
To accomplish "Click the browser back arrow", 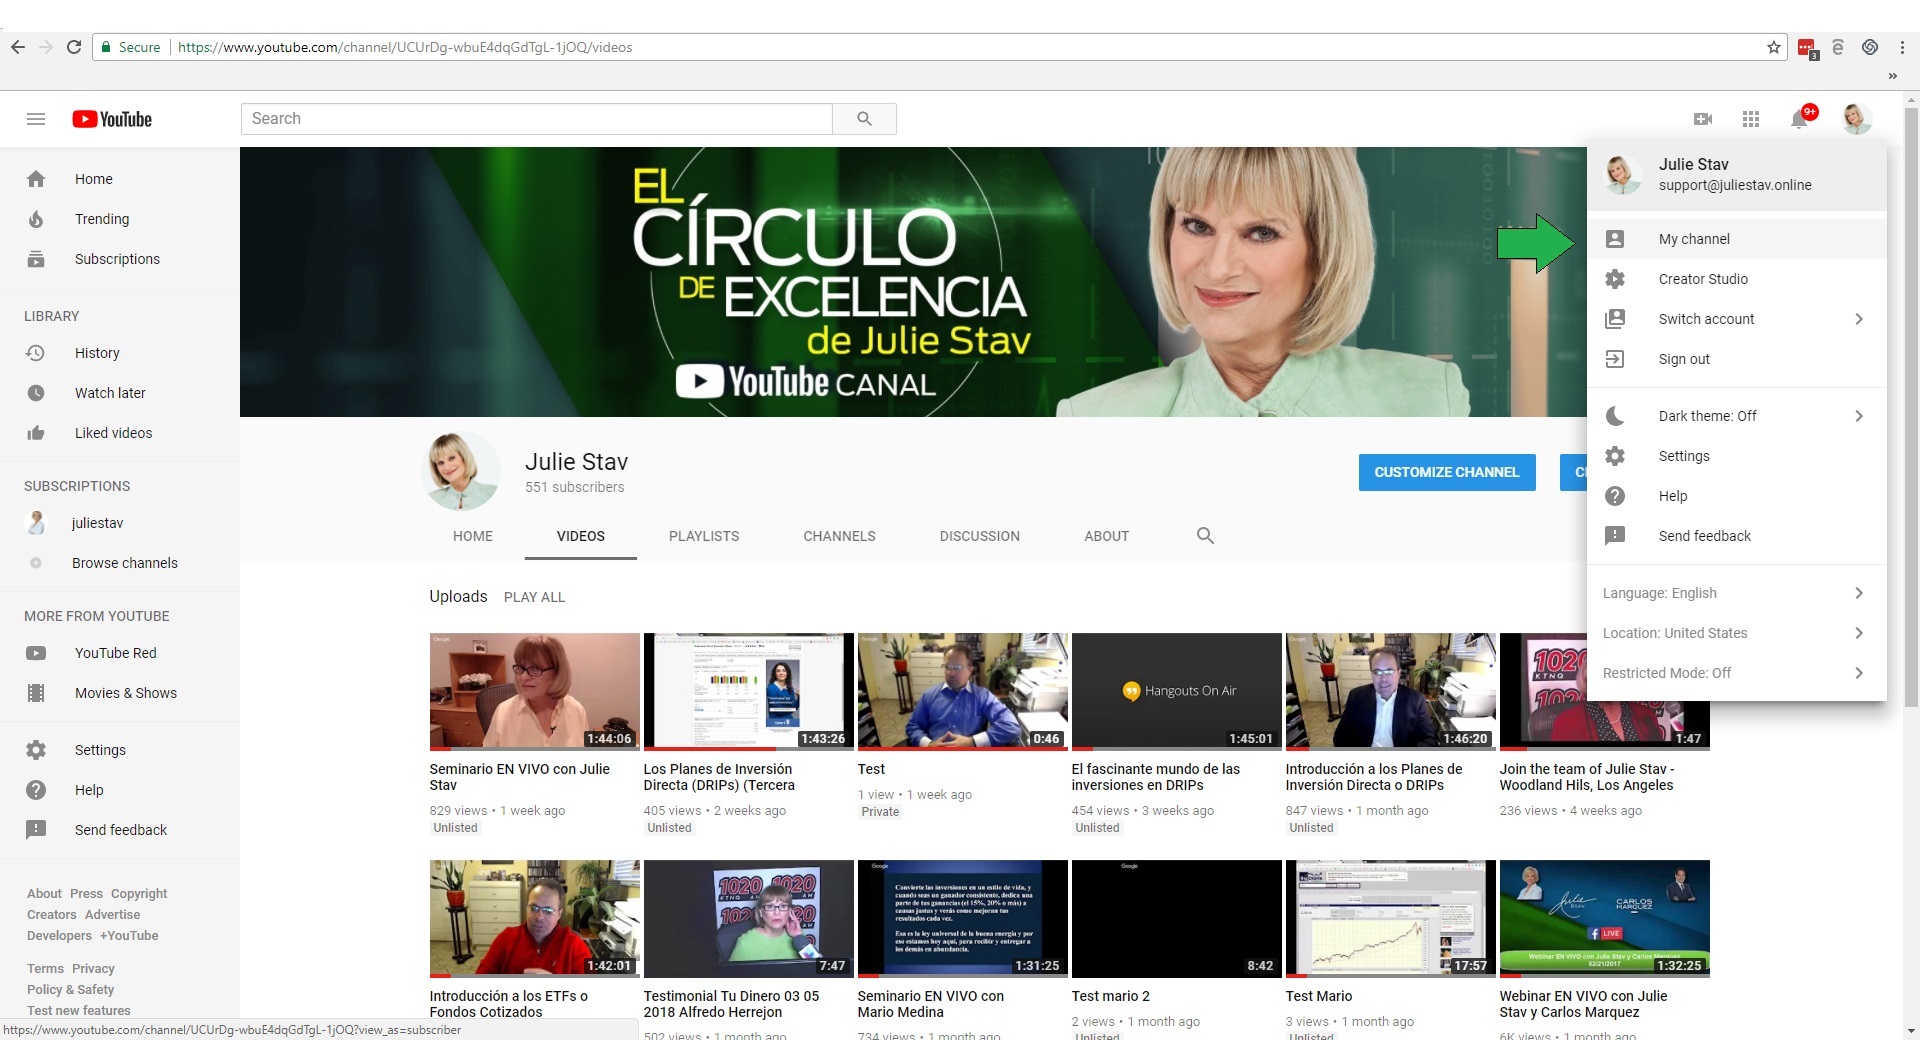I will [x=18, y=47].
